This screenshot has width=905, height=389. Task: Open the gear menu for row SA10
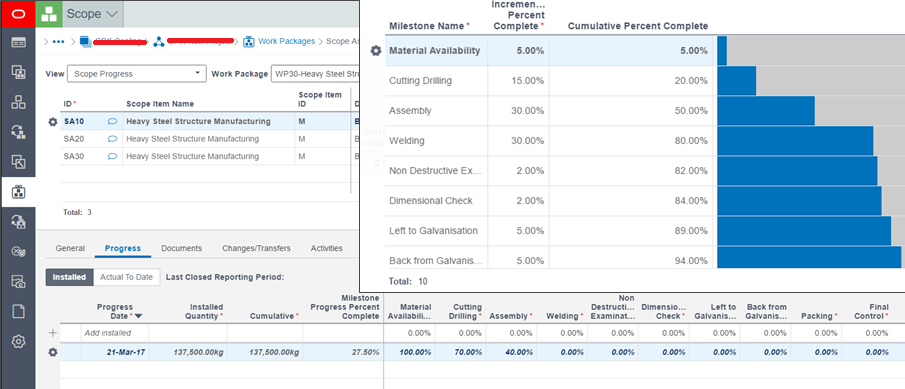coord(53,122)
